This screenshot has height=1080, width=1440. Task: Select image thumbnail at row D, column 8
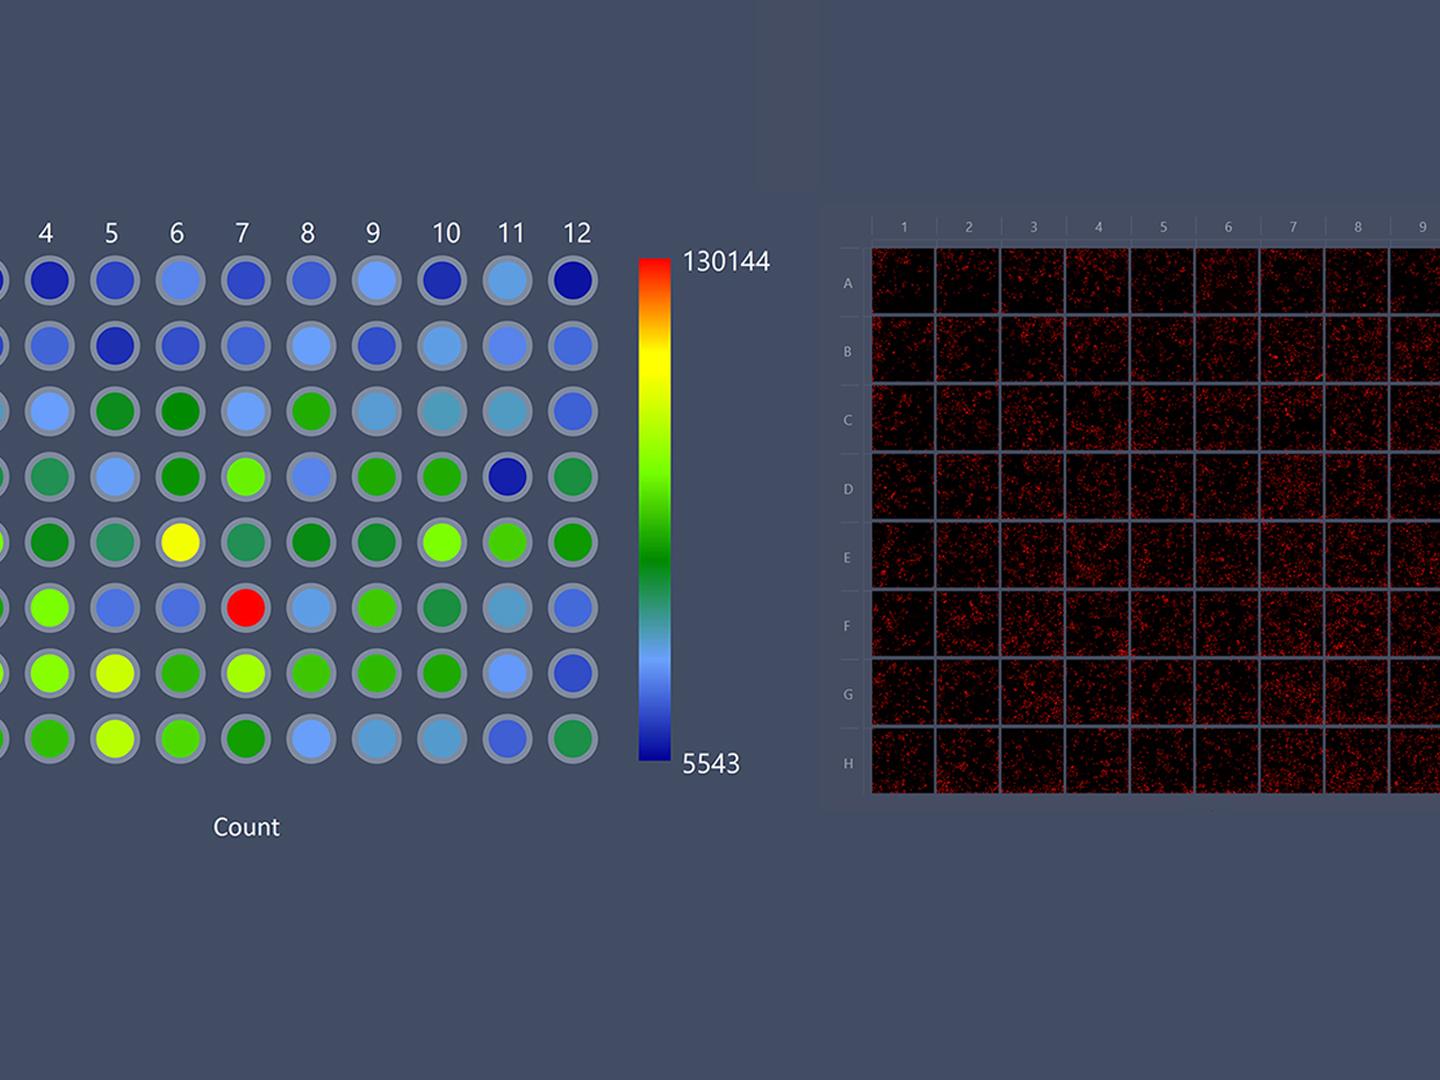pos(1357,487)
